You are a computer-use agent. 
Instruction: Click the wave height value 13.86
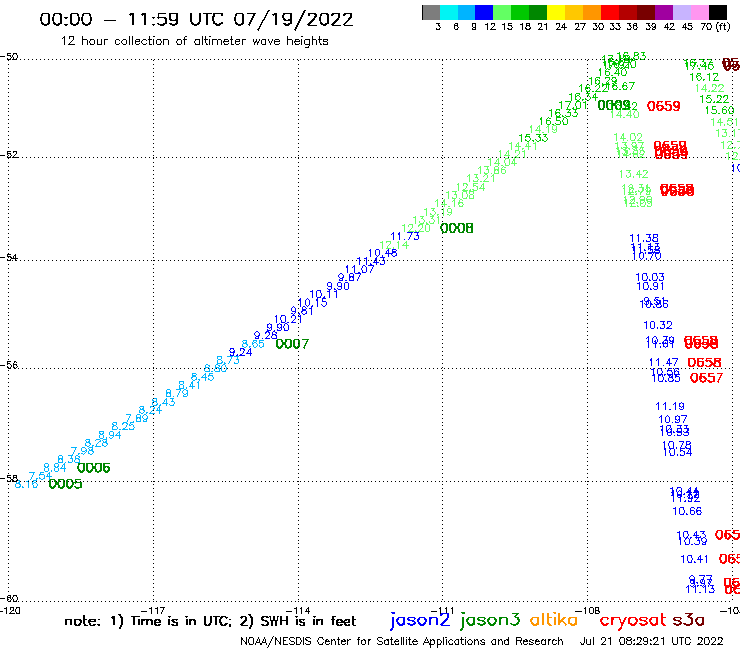point(492,170)
